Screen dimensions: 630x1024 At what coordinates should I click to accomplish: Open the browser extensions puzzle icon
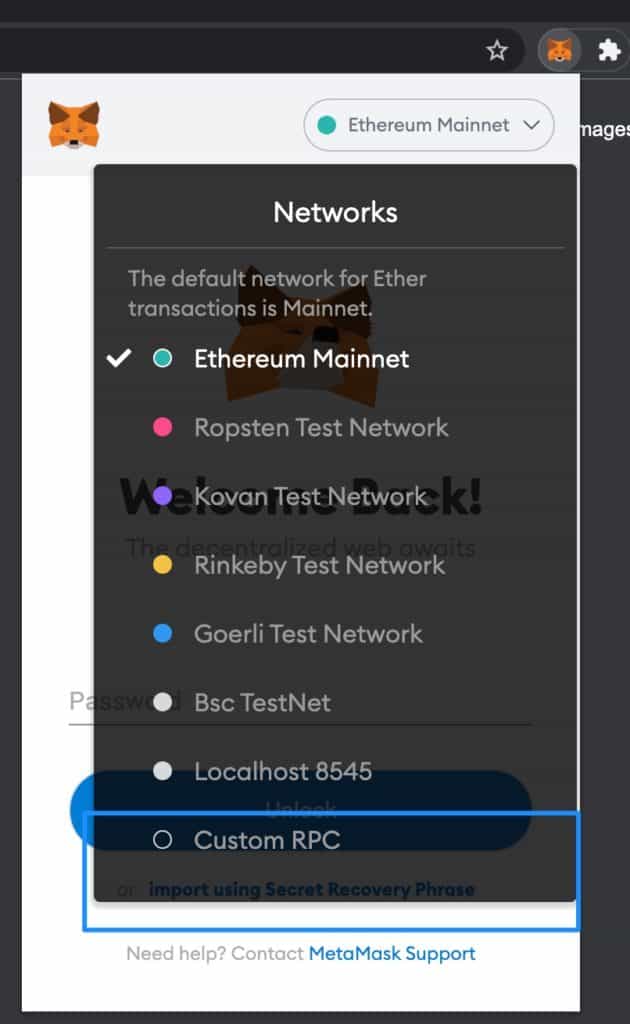609,50
